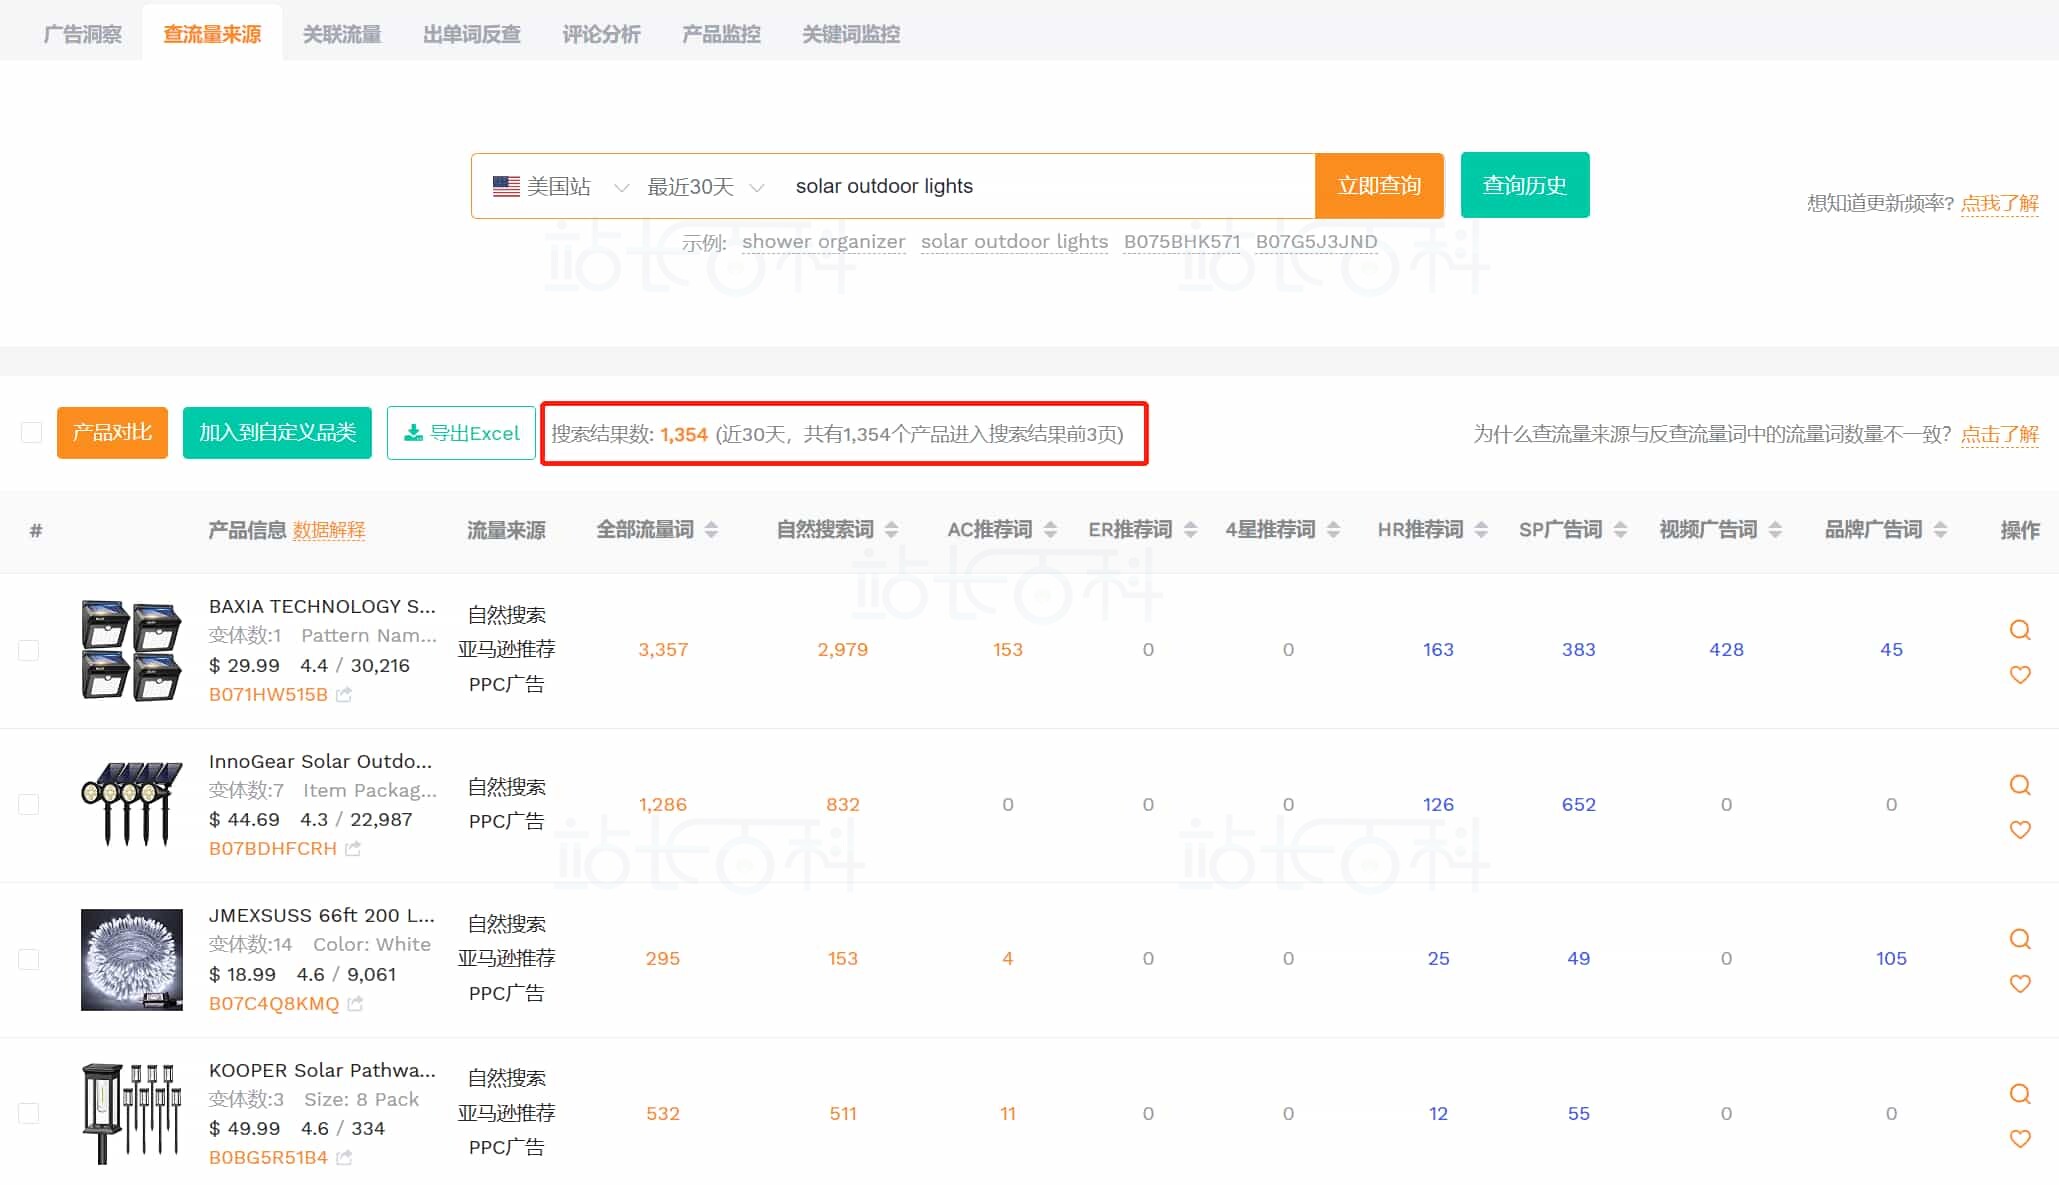Click the US flag icon in site selector
Viewport: 2059px width, 1185px height.
(505, 185)
